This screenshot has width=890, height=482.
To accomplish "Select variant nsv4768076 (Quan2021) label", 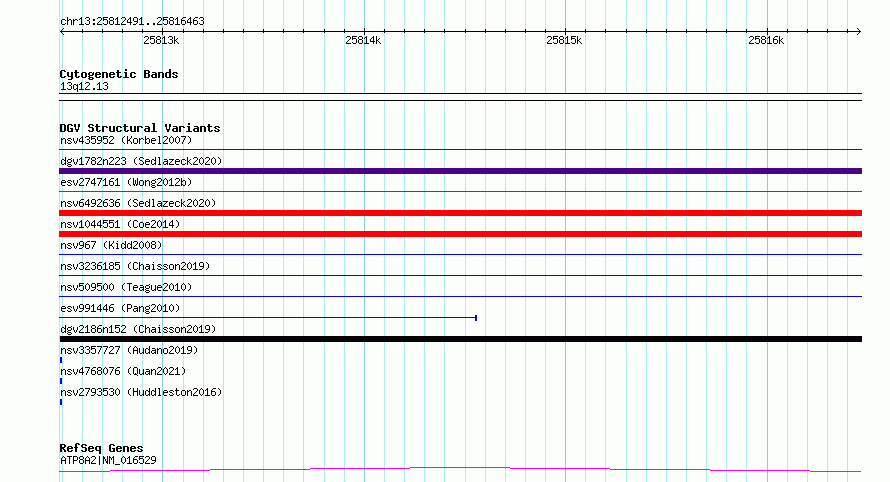I will pyautogui.click(x=123, y=371).
